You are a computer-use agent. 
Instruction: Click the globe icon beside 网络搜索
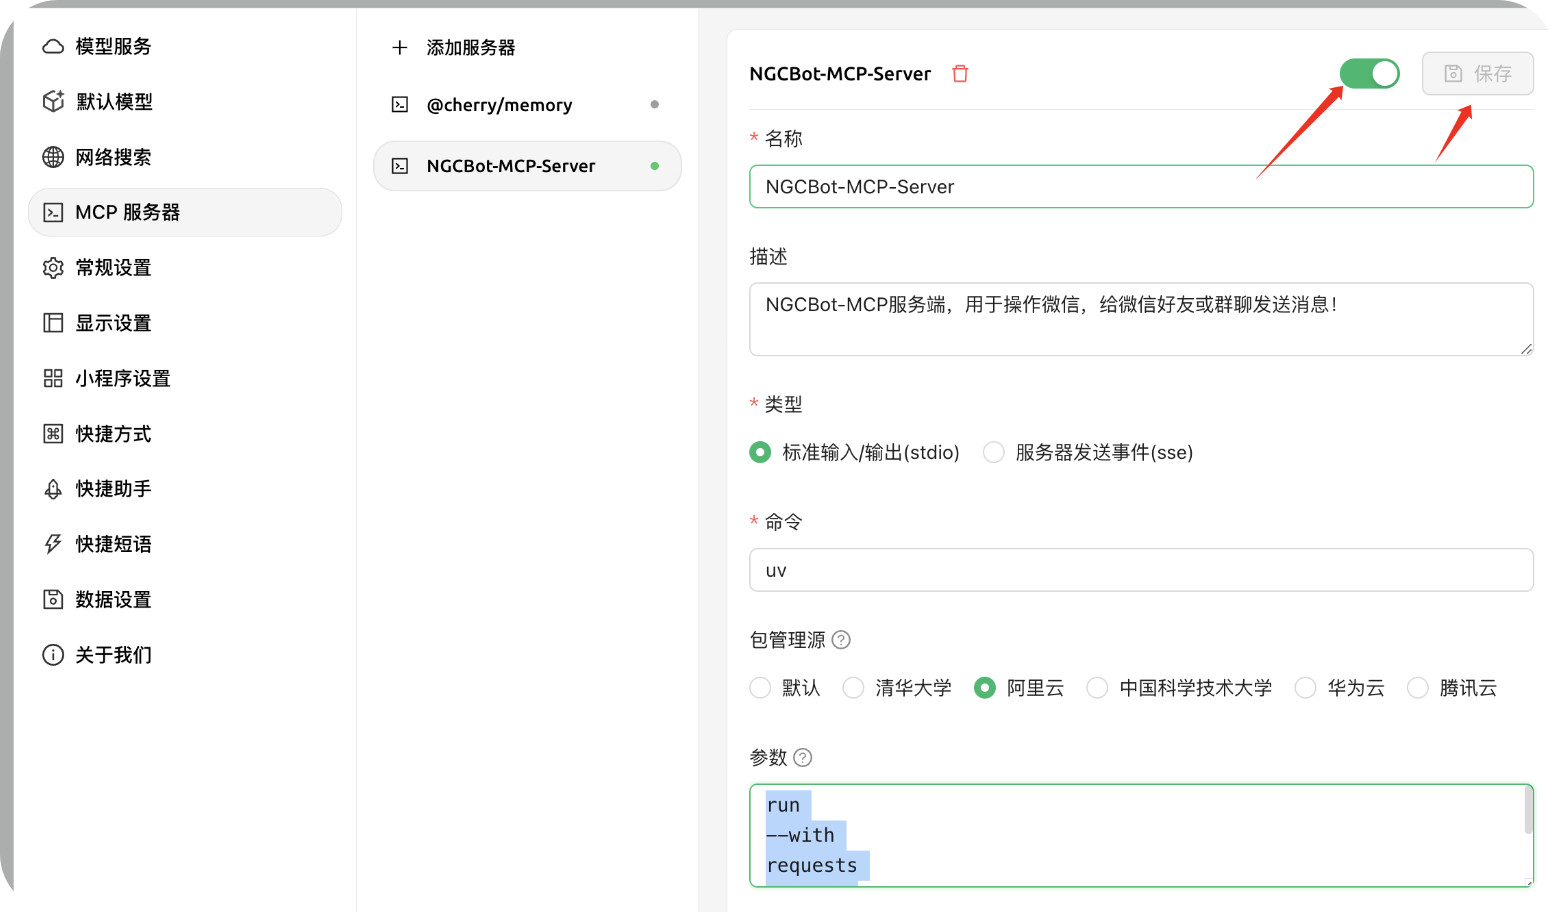53,157
